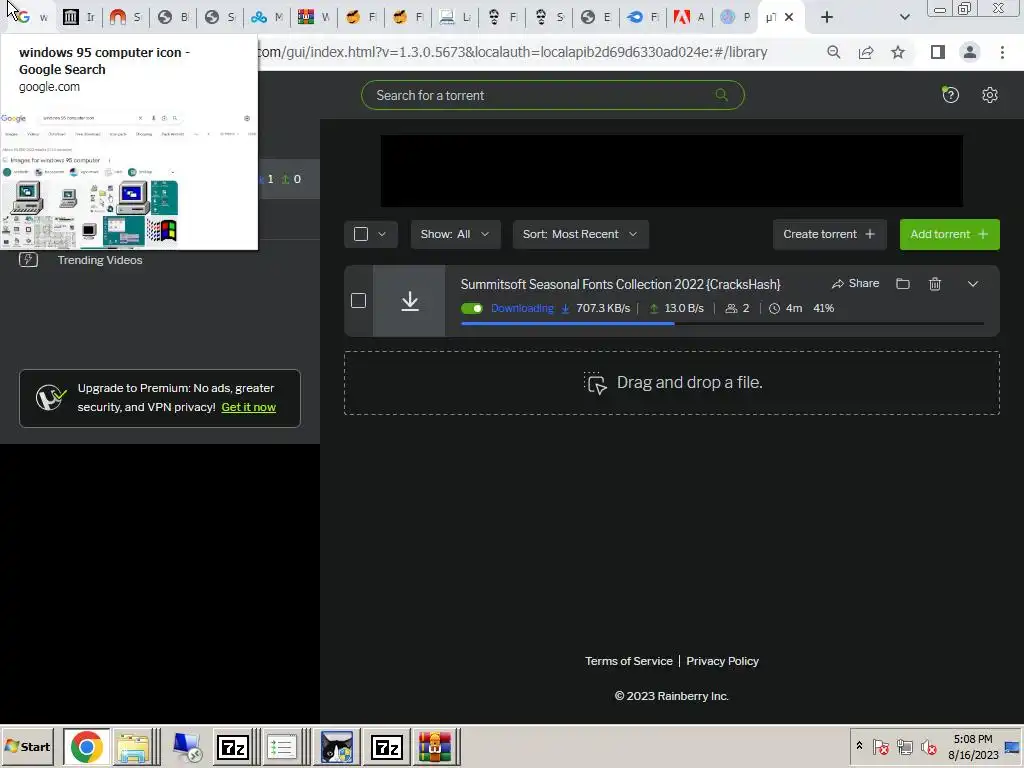Image resolution: width=1024 pixels, height=768 pixels.
Task: Open the settings gear icon
Action: (989, 95)
